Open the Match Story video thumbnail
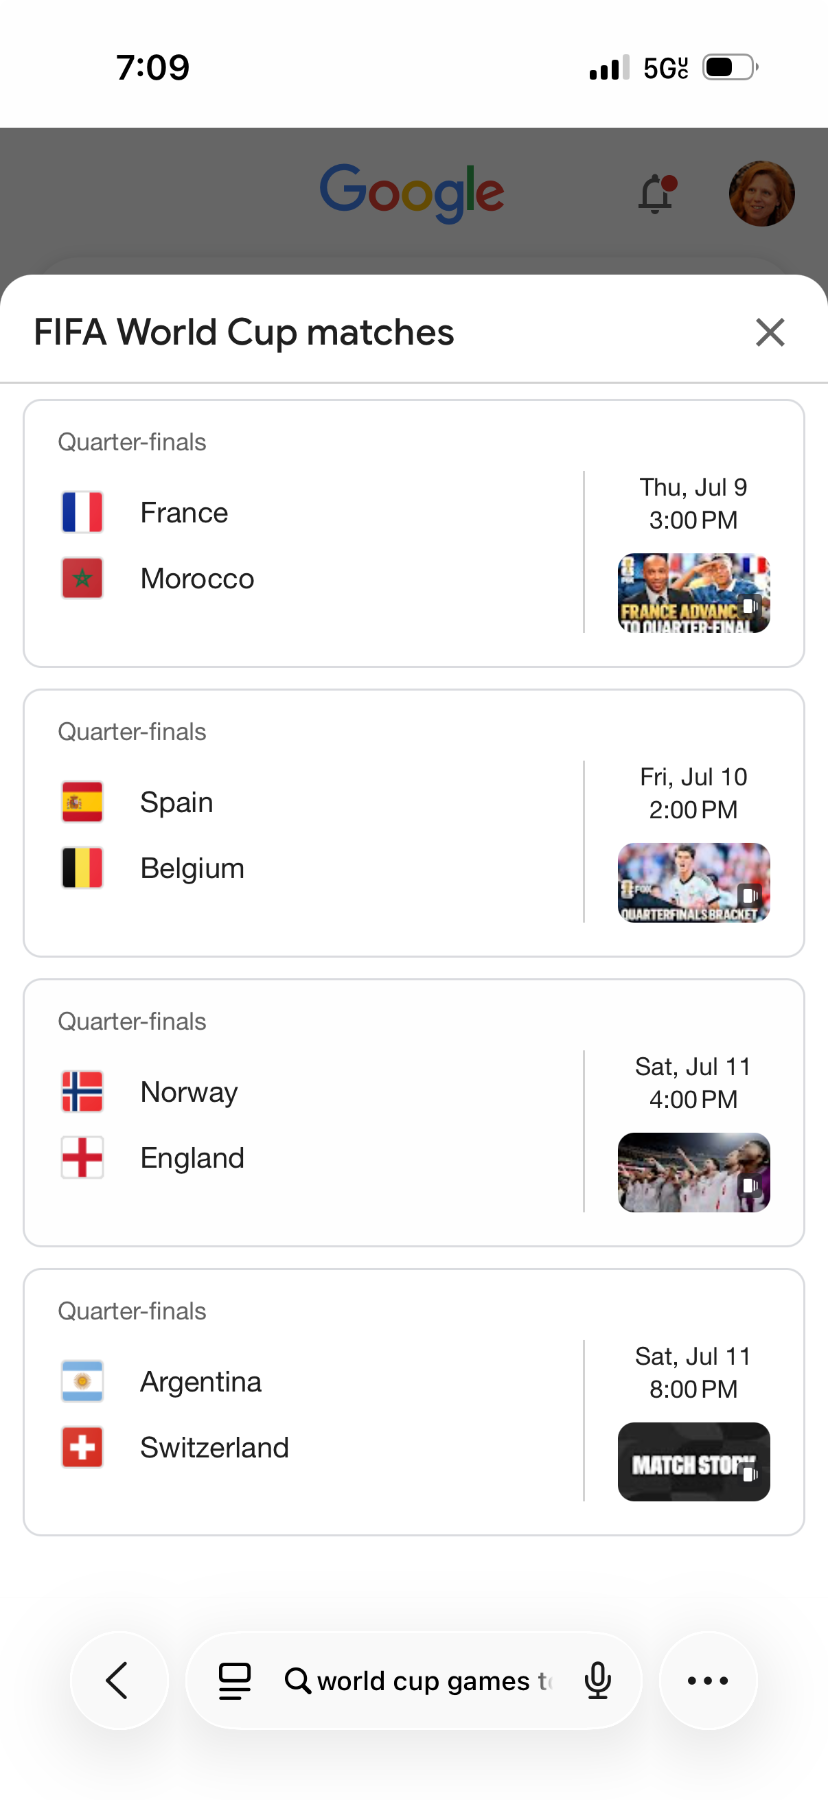Viewport: 828px width, 1800px height. coord(694,1462)
